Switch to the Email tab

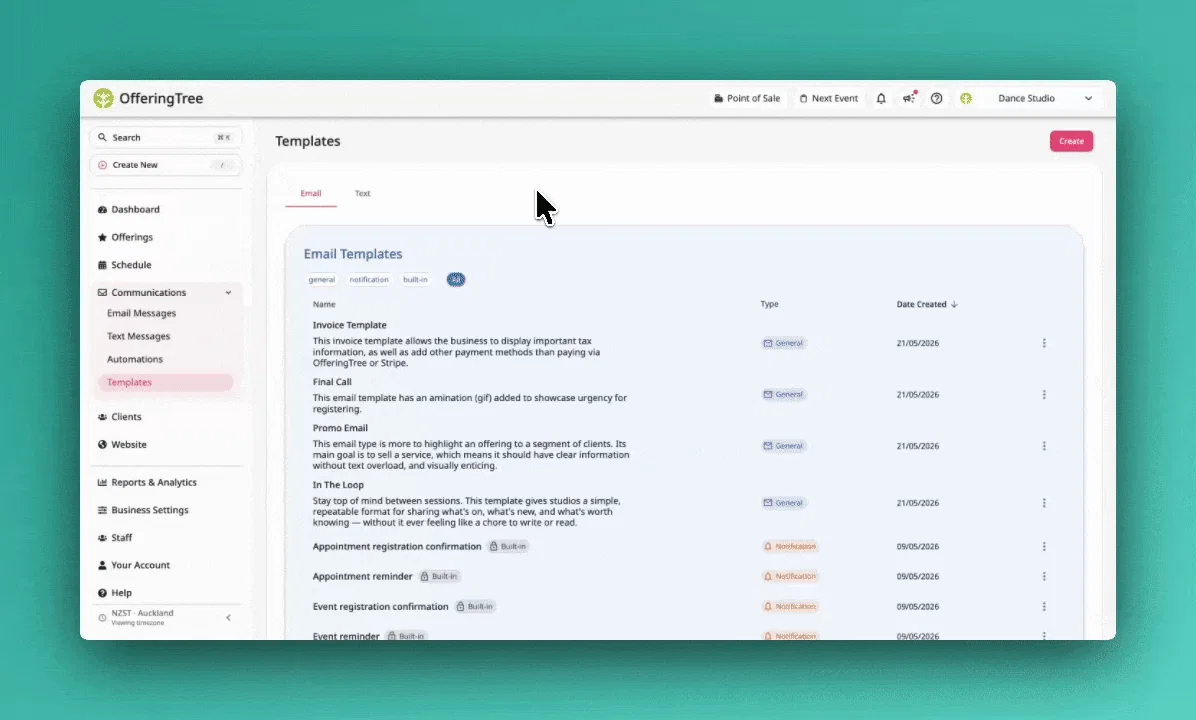(310, 193)
